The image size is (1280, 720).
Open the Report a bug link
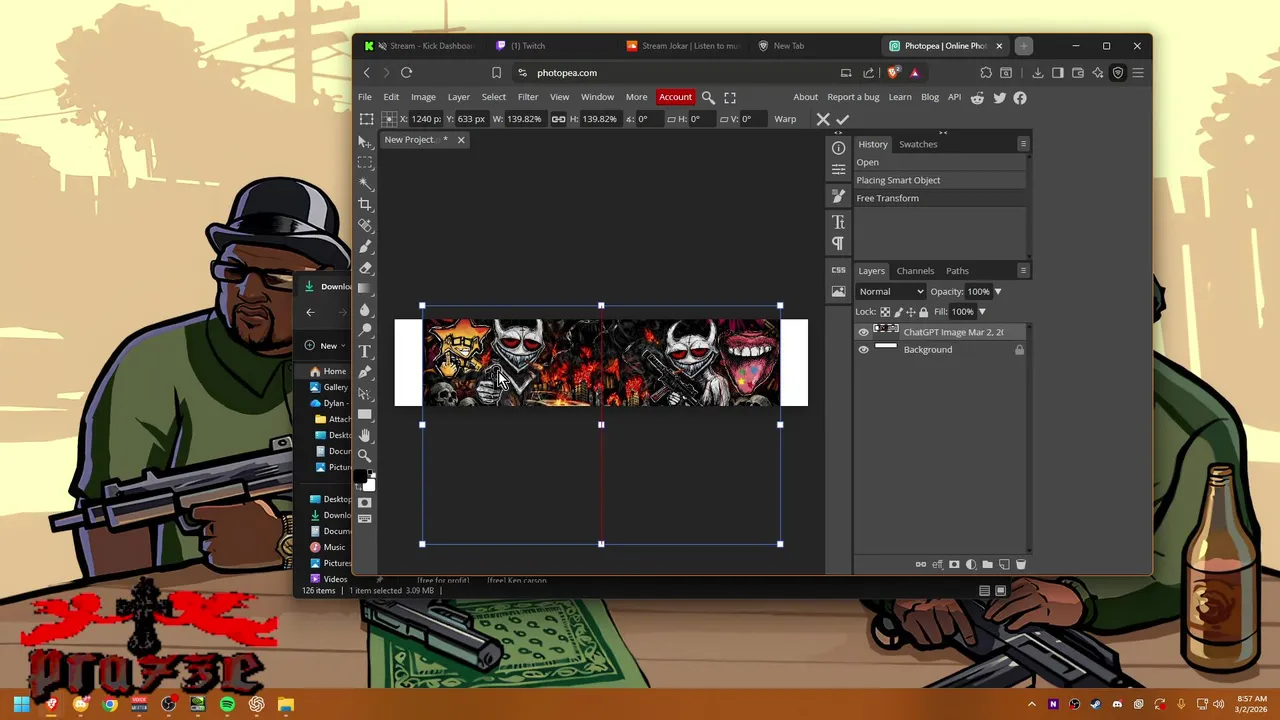pos(853,97)
